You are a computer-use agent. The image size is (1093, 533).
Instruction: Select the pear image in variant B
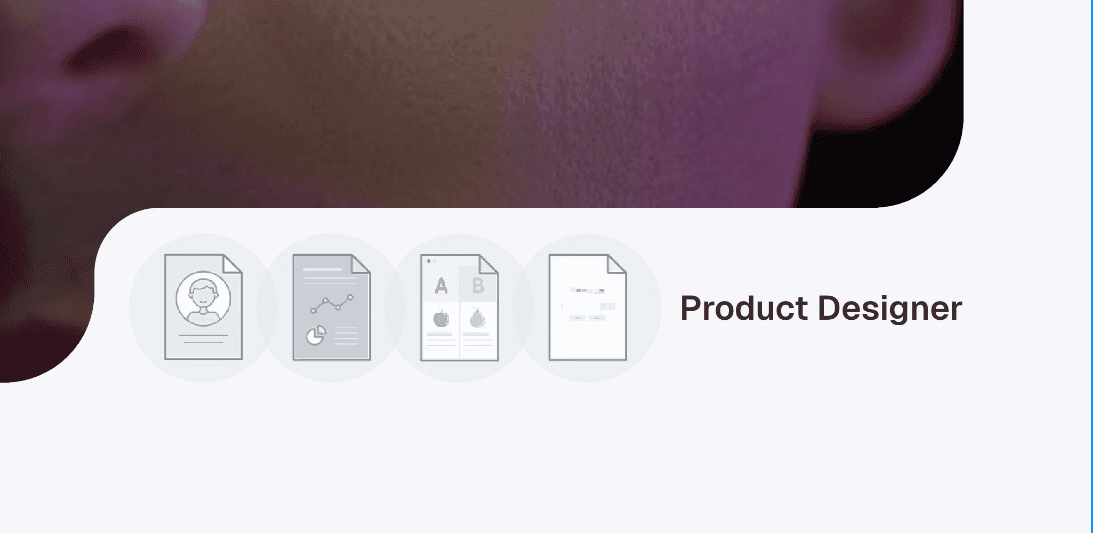[x=477, y=318]
